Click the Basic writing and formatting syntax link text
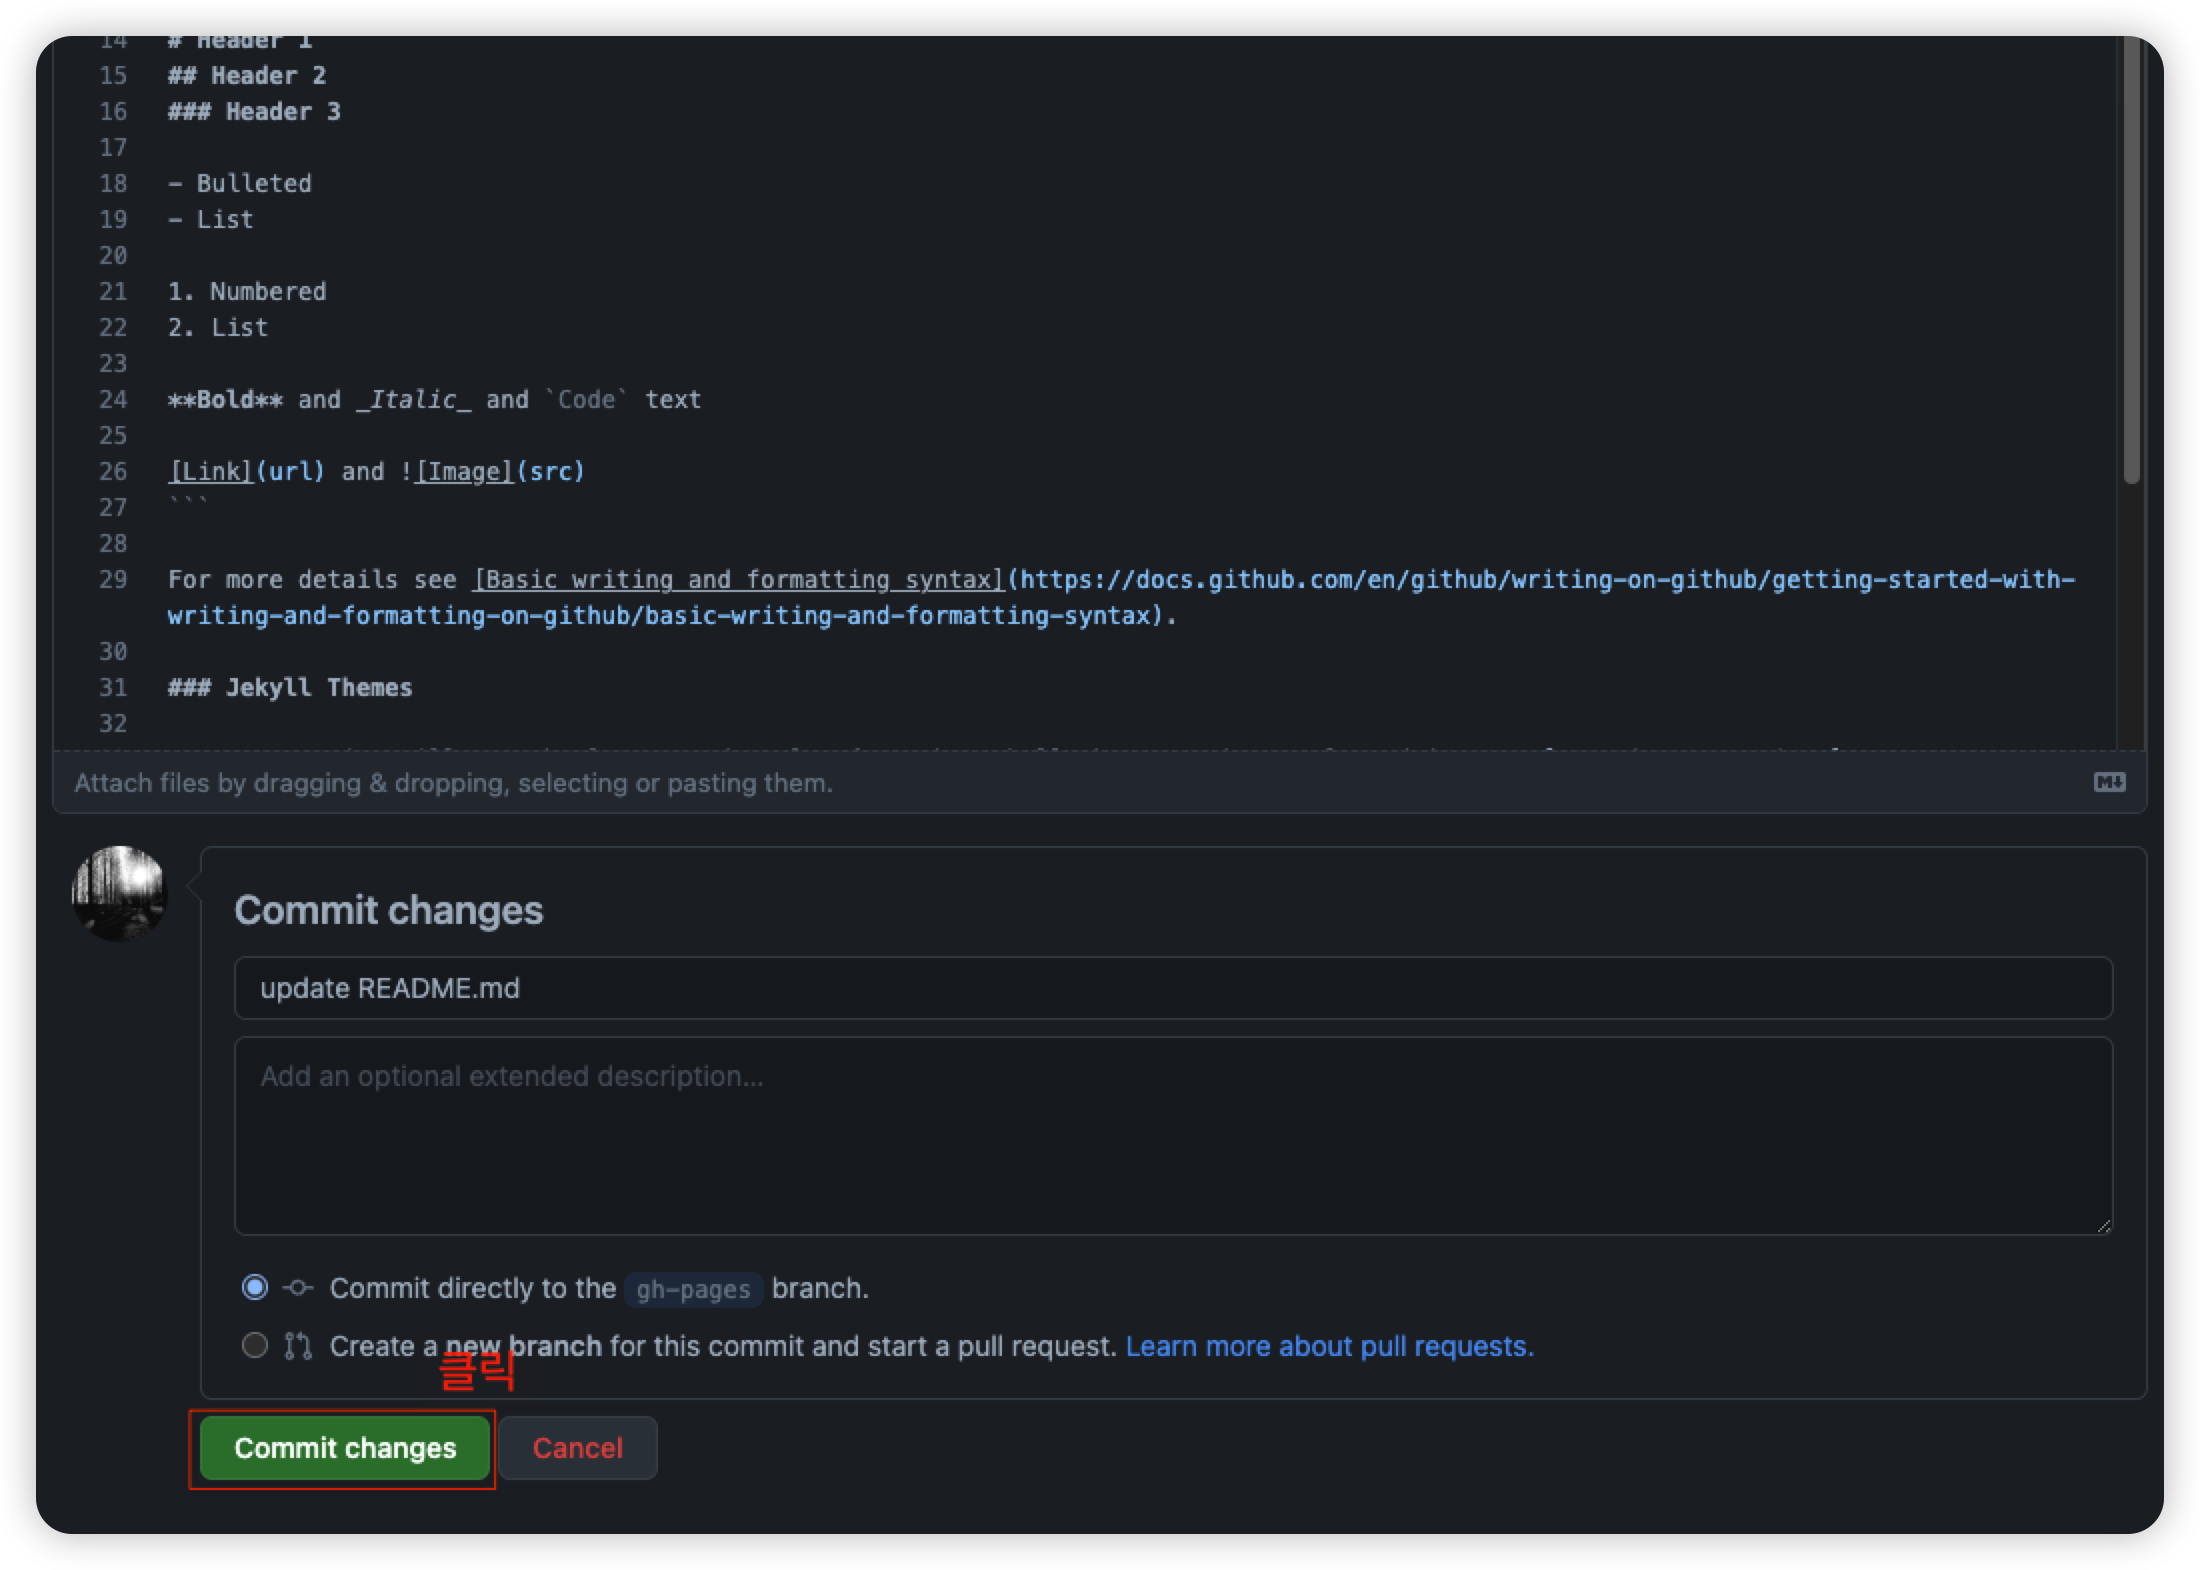 (x=739, y=580)
